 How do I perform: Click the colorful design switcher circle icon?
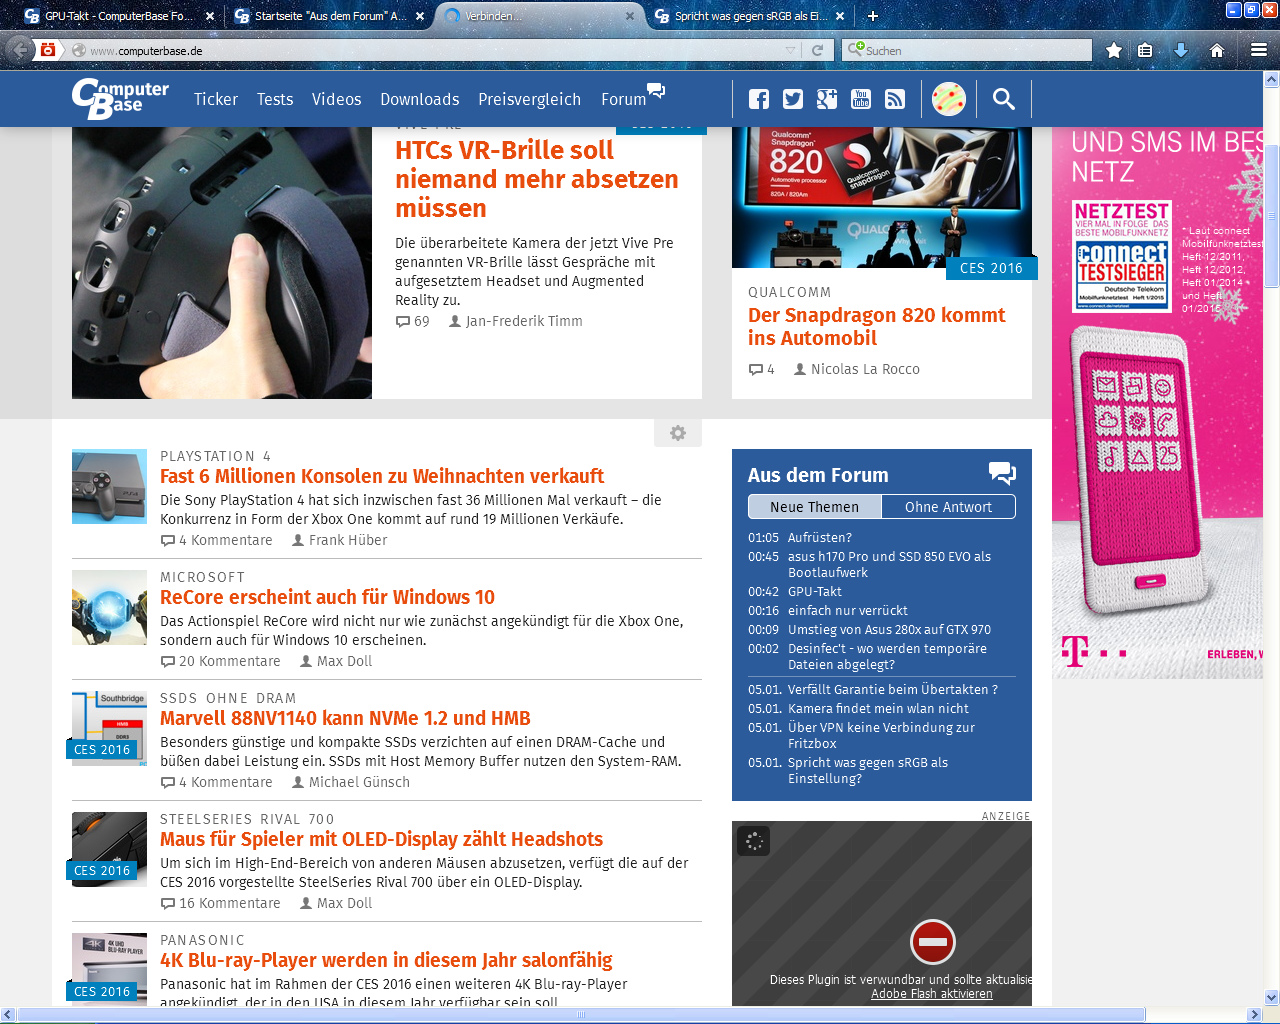coord(949,99)
